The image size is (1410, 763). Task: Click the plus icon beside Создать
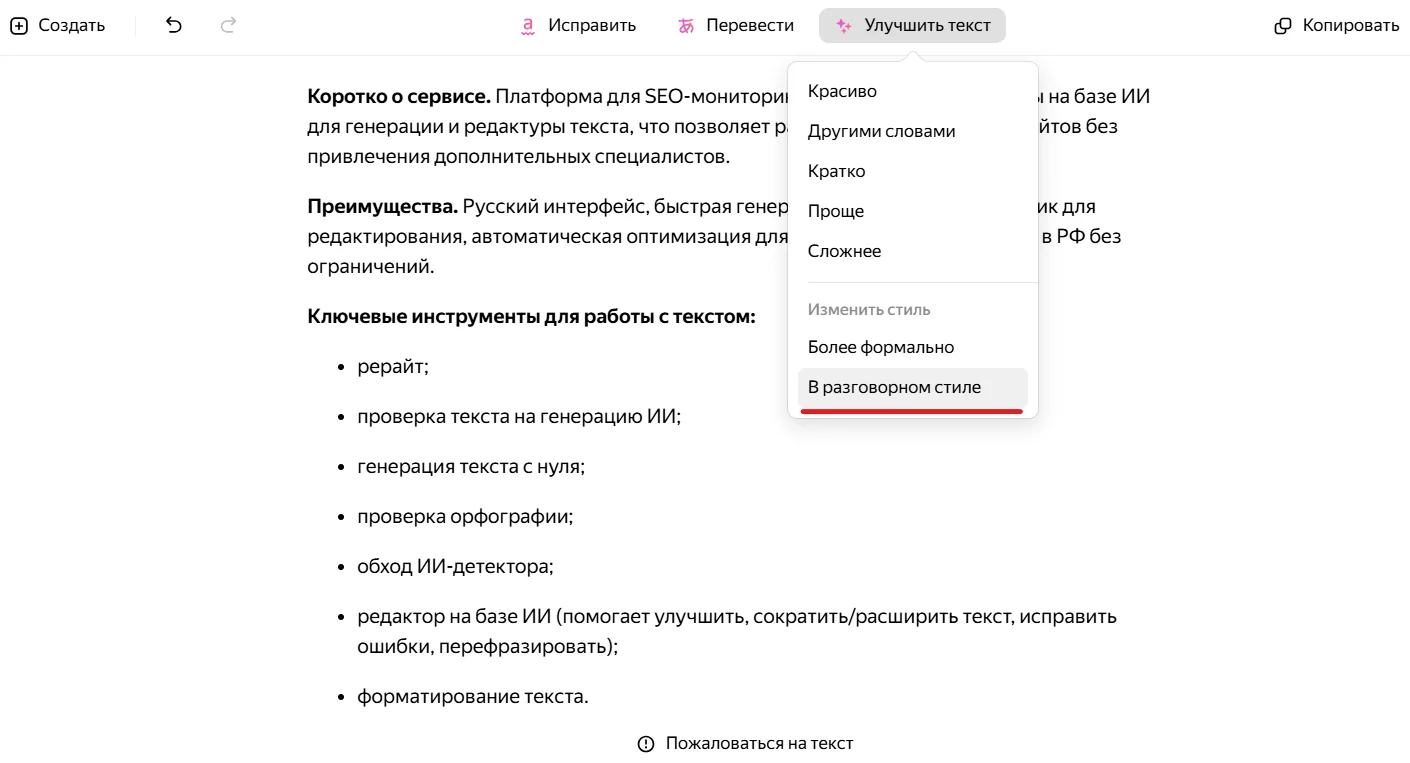point(19,26)
